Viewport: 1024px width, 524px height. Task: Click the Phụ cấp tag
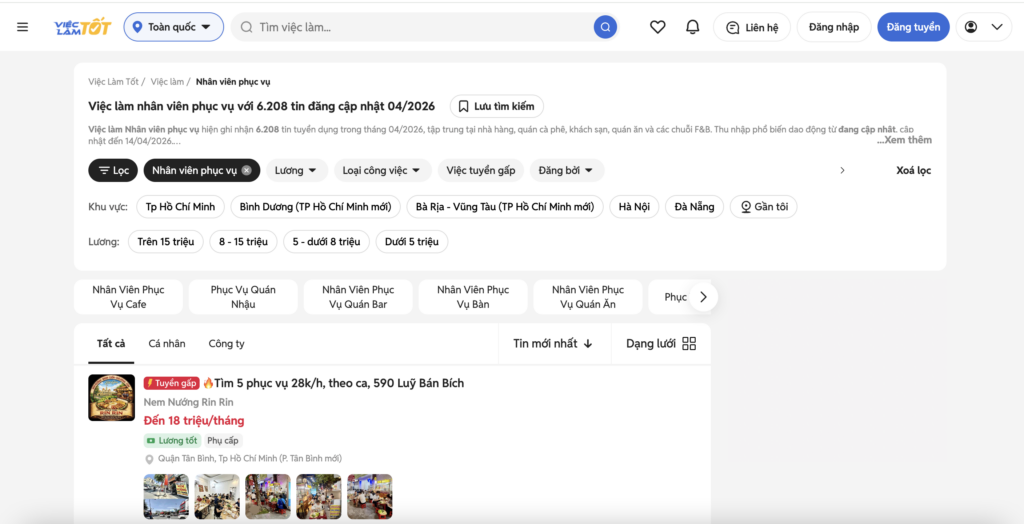(223, 441)
